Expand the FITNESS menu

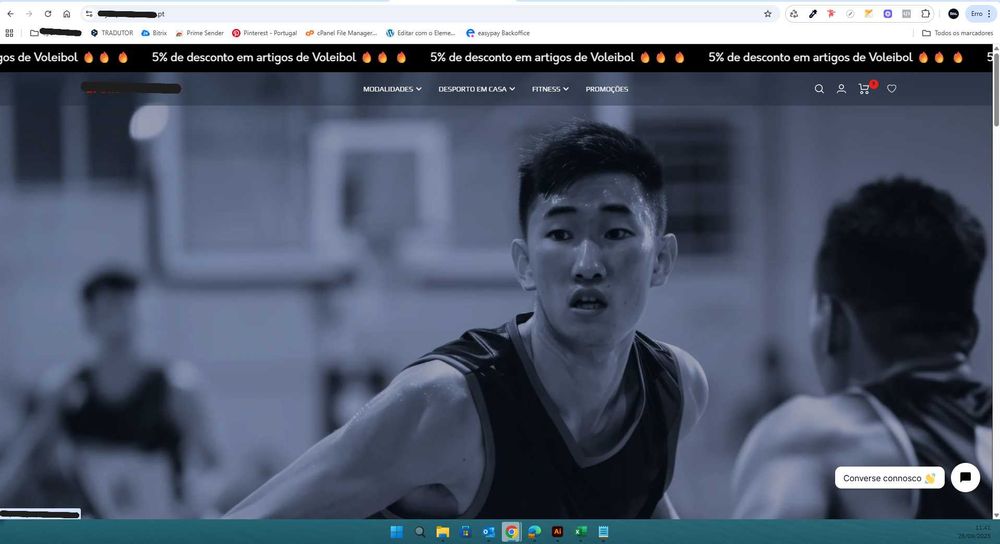(550, 89)
